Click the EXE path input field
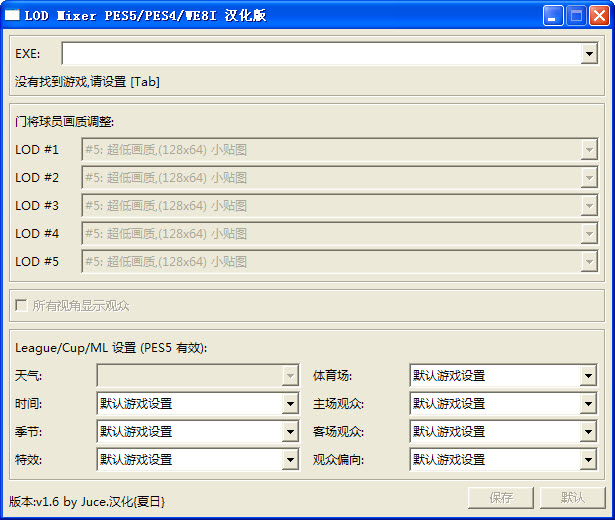Image resolution: width=615 pixels, height=520 pixels. pos(321,53)
